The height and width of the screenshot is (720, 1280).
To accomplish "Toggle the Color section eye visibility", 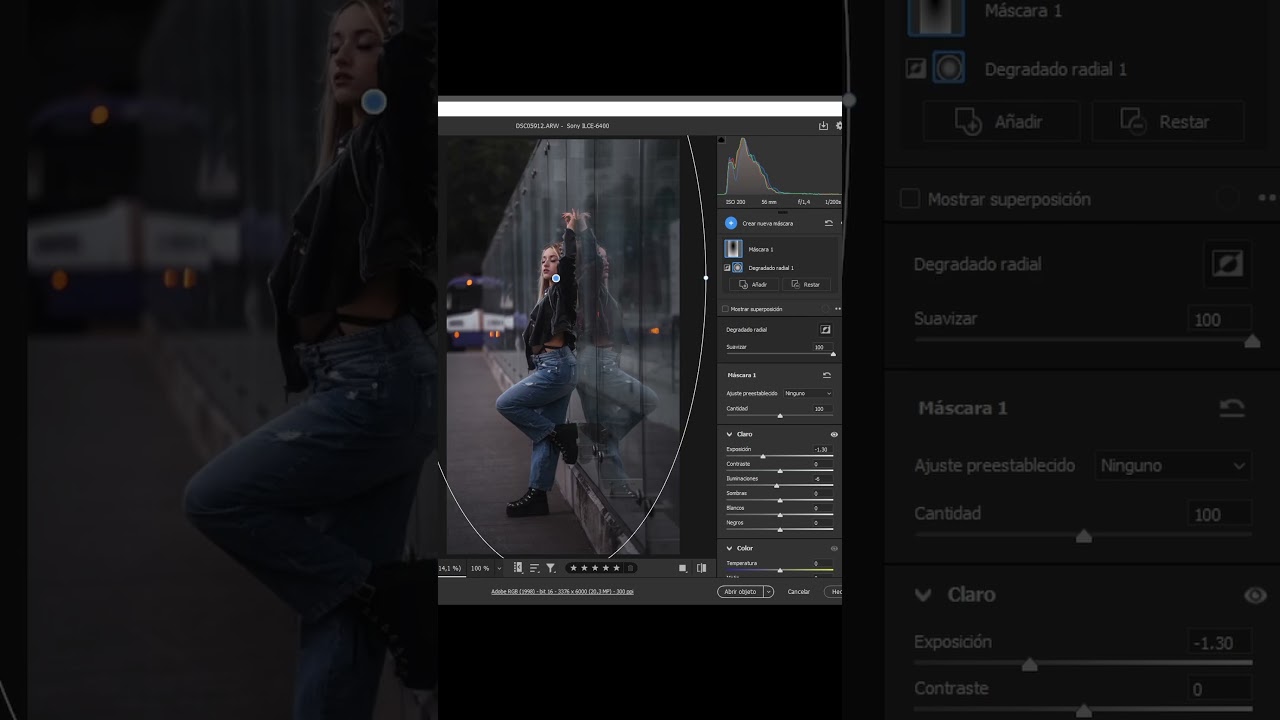I will tap(834, 548).
